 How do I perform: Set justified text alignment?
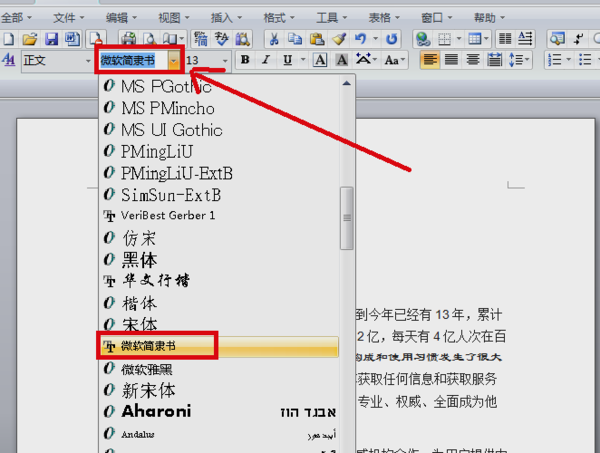point(452,60)
